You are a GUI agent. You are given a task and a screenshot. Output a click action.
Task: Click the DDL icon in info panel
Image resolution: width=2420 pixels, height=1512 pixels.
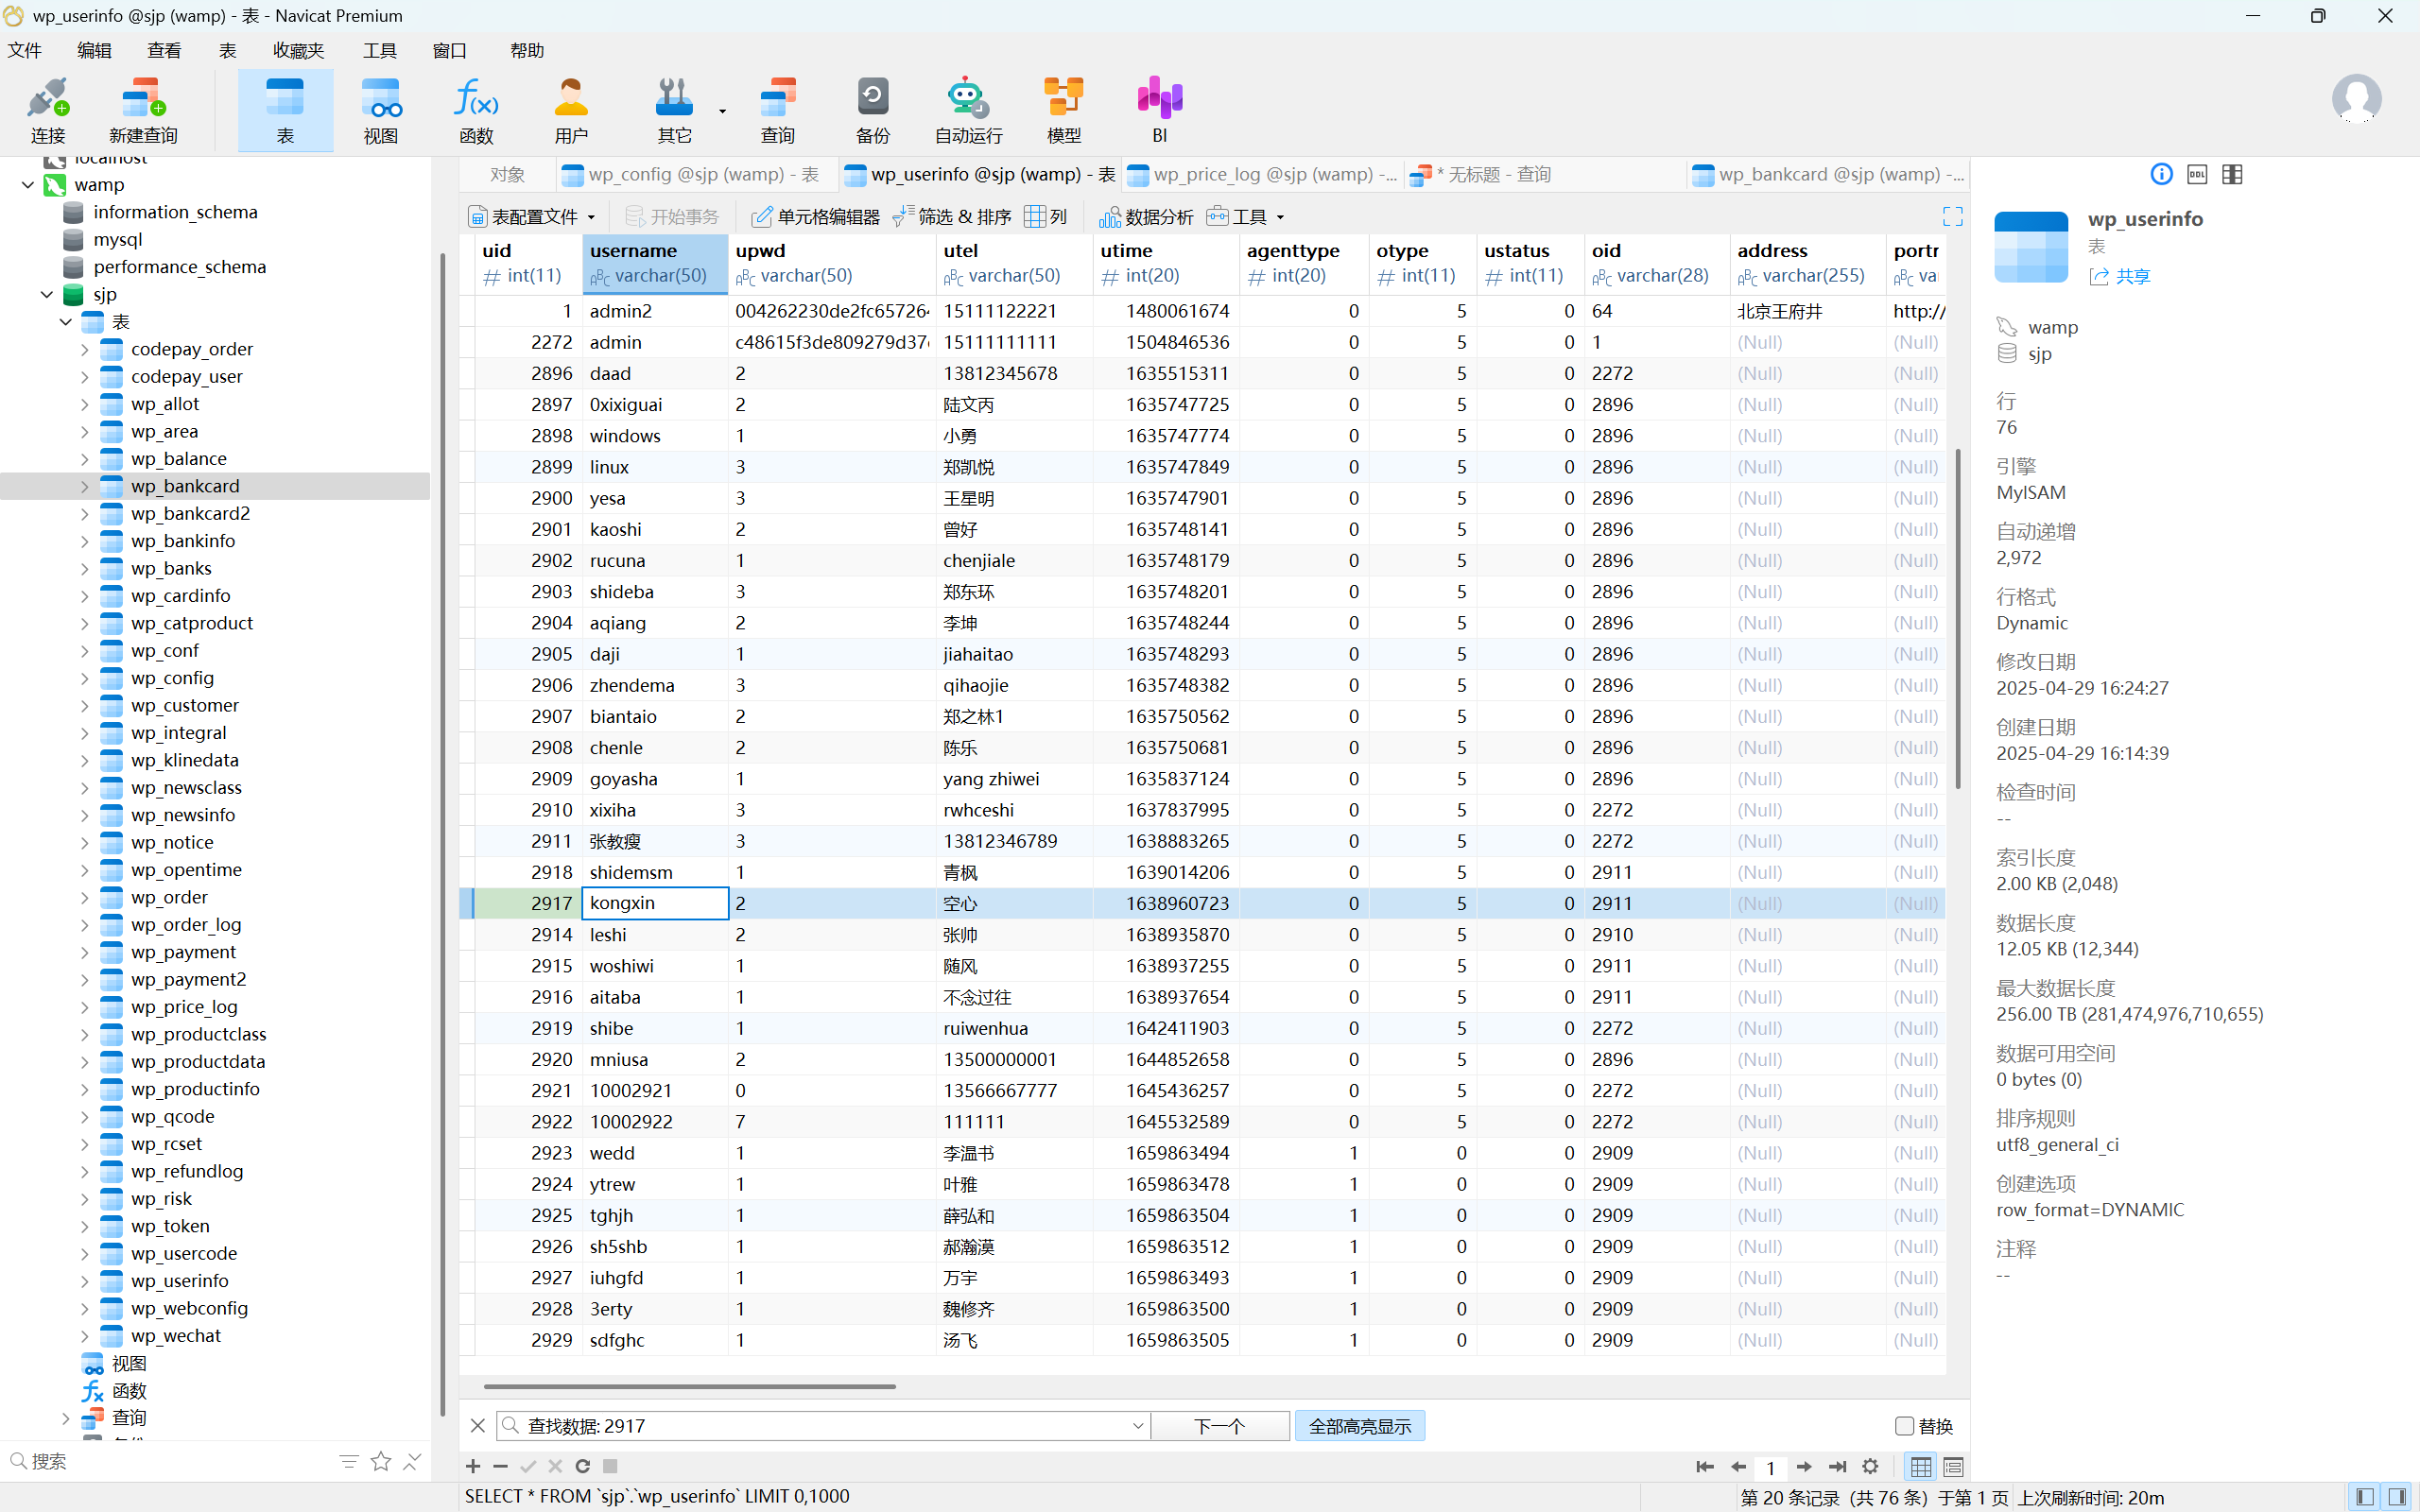coord(2197,174)
